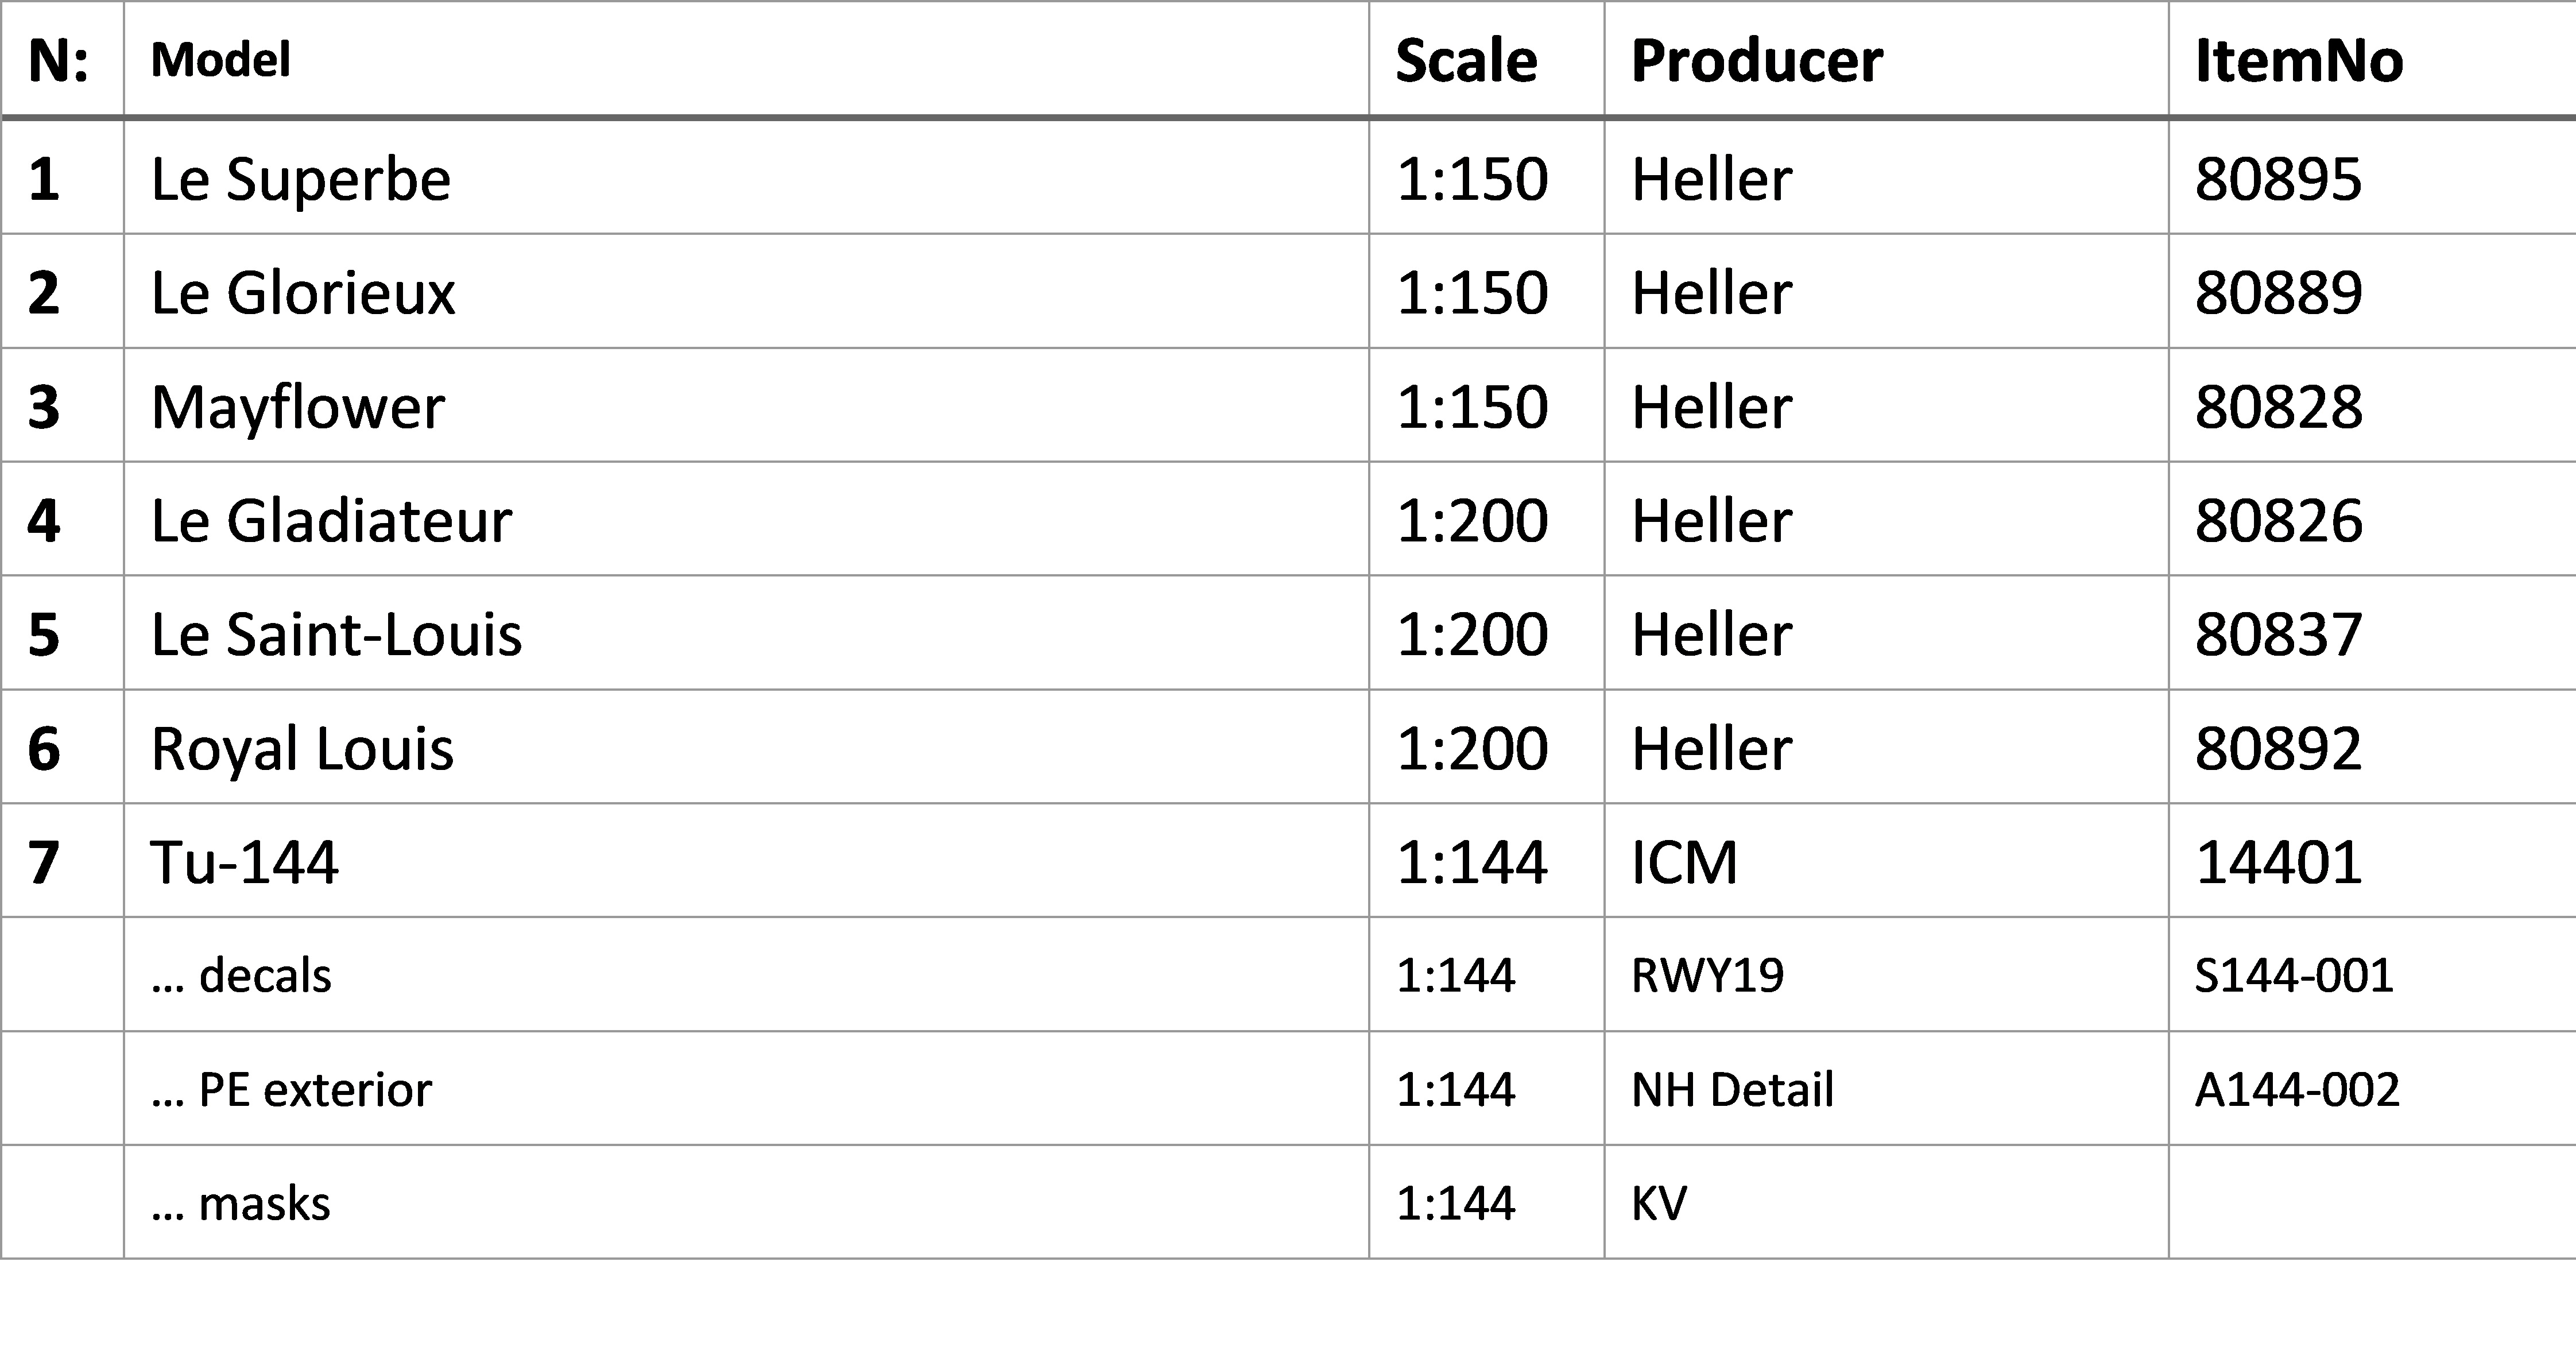Click the Le Saint-Louis model cell
Viewport: 2576px width, 1370px height.
coord(746,633)
